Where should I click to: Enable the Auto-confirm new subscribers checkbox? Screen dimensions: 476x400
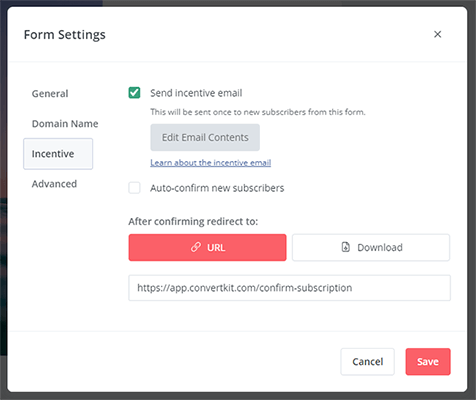coord(134,188)
